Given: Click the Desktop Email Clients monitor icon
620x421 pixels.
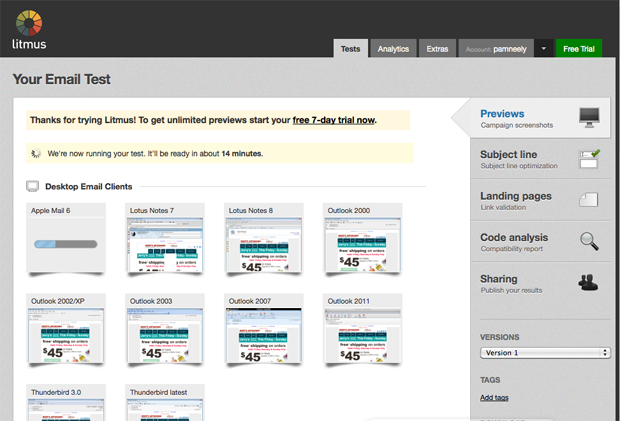Looking at the screenshot, I should 32,186.
